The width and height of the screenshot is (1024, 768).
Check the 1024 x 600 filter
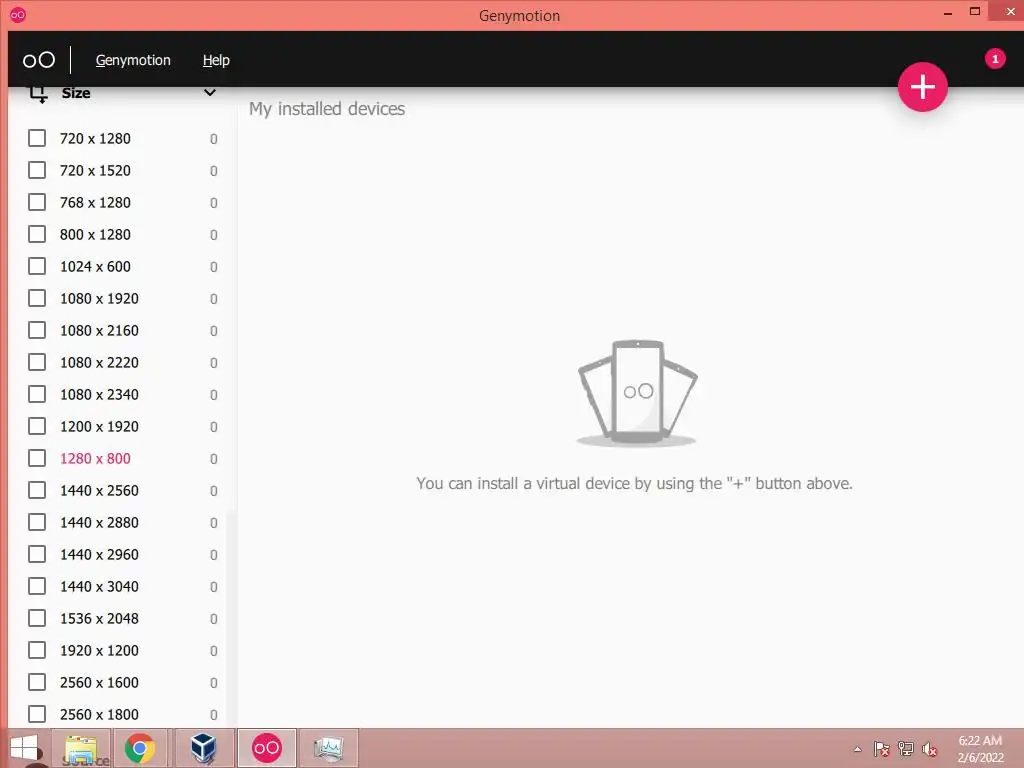37,266
